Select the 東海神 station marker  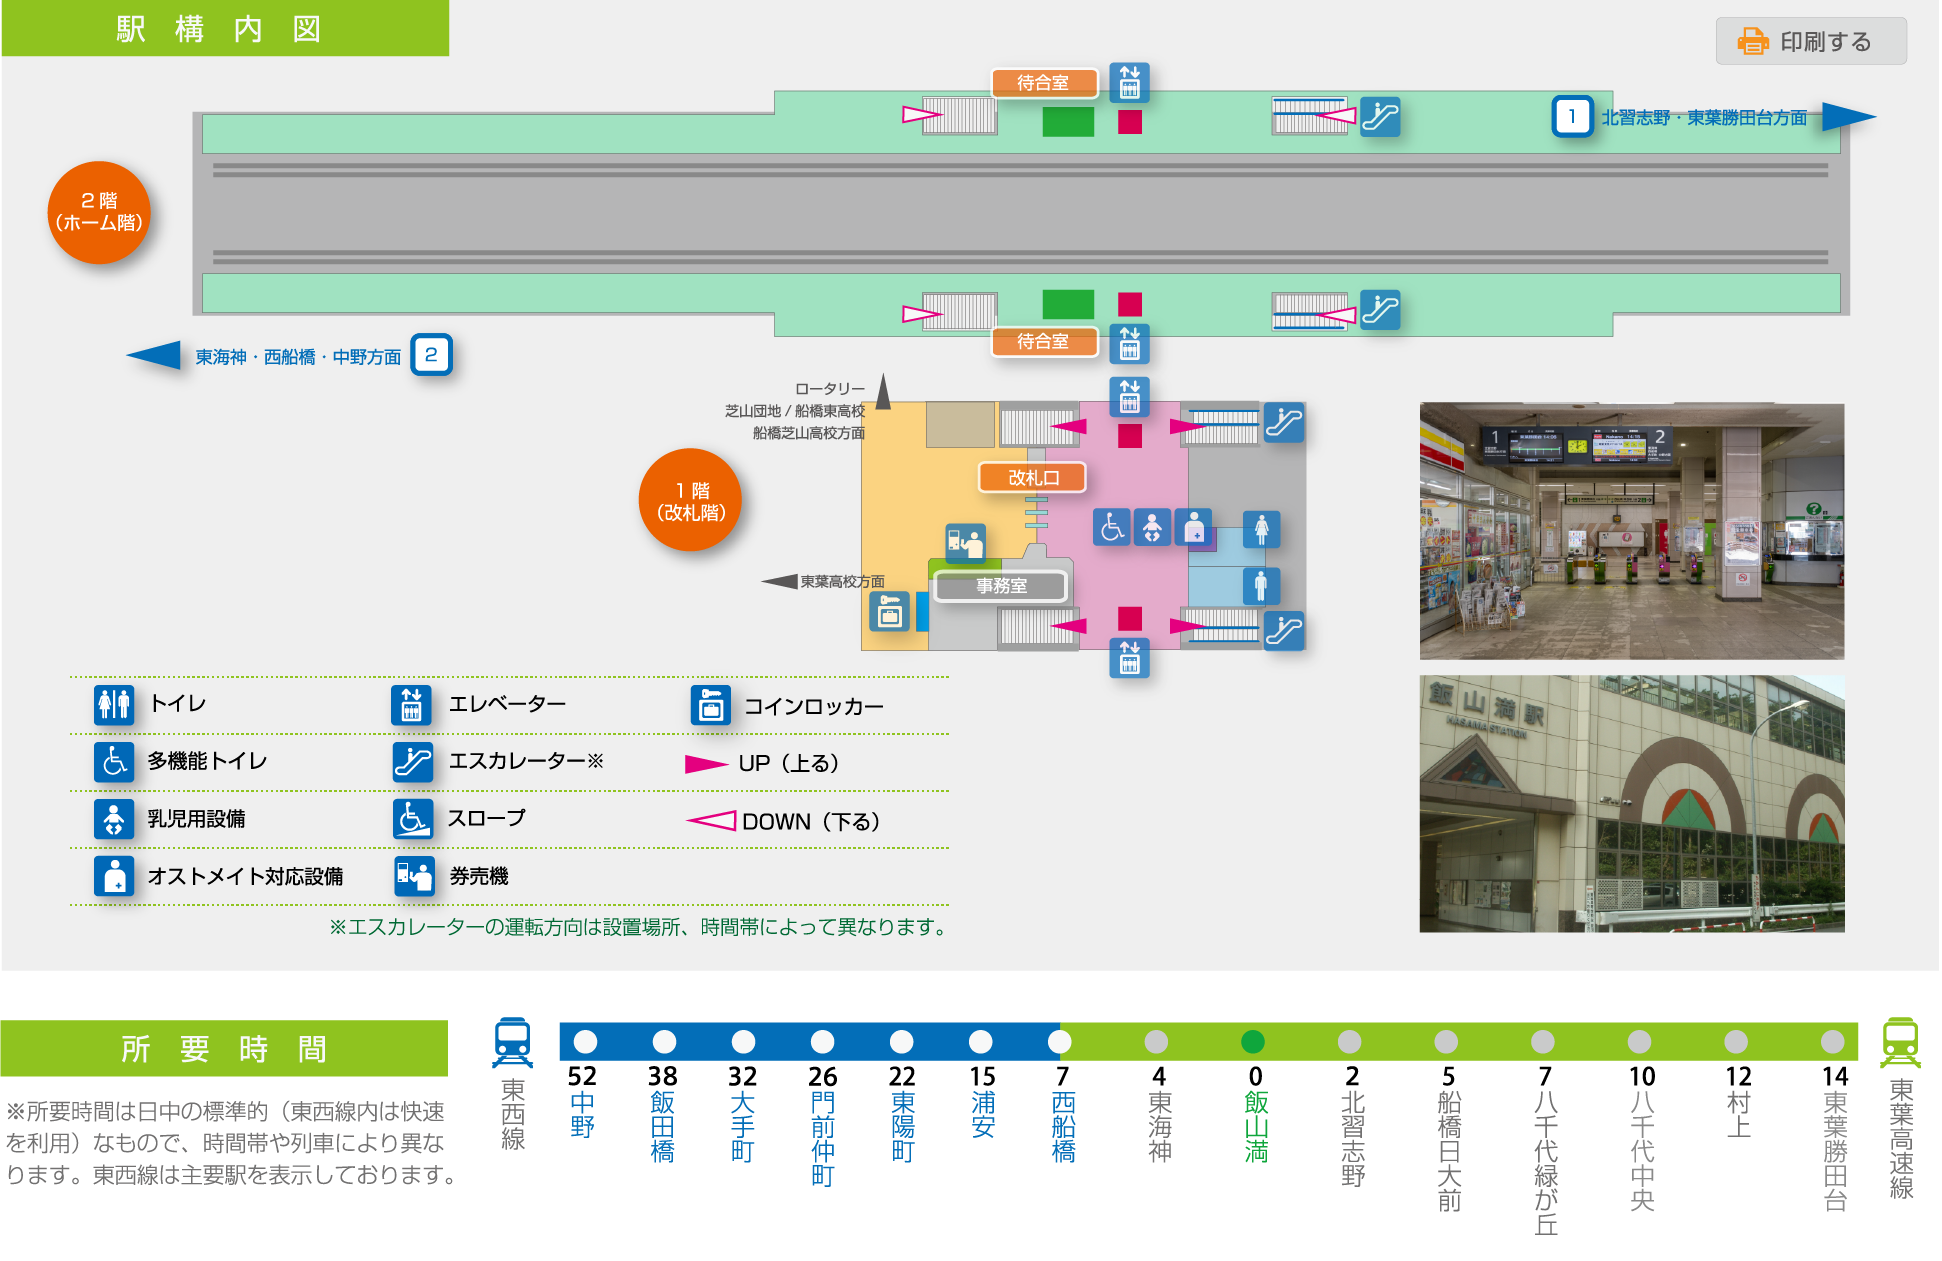point(1156,1042)
